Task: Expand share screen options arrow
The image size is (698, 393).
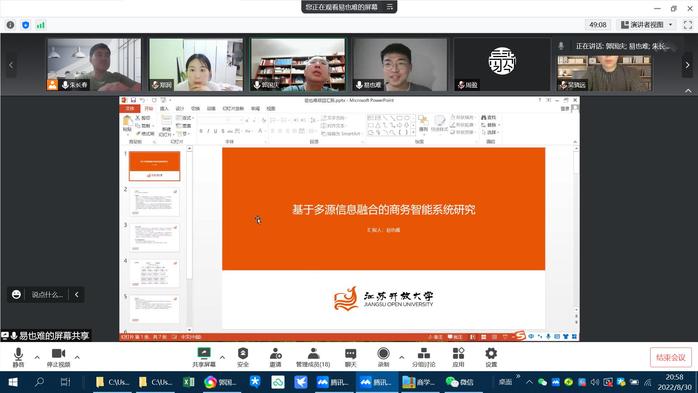Action: tap(222, 357)
